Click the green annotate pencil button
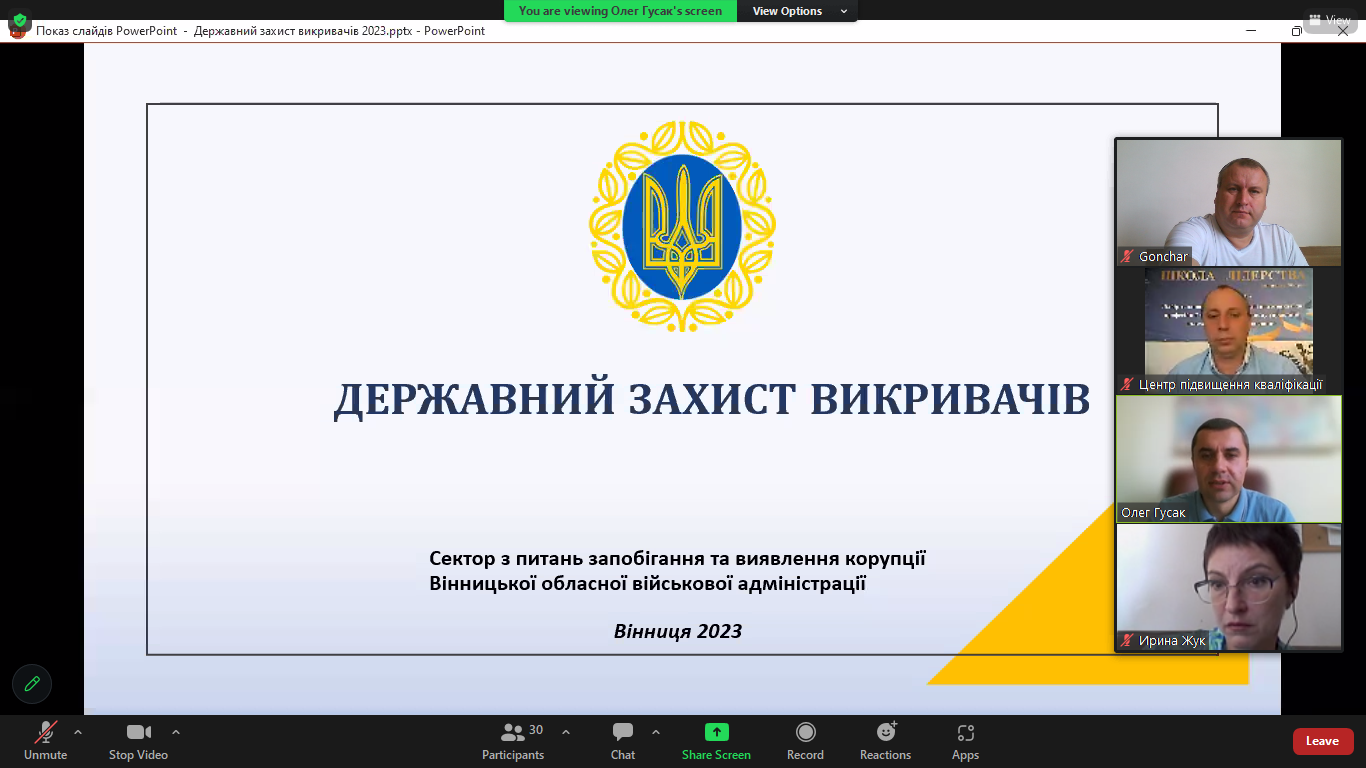 coord(32,684)
